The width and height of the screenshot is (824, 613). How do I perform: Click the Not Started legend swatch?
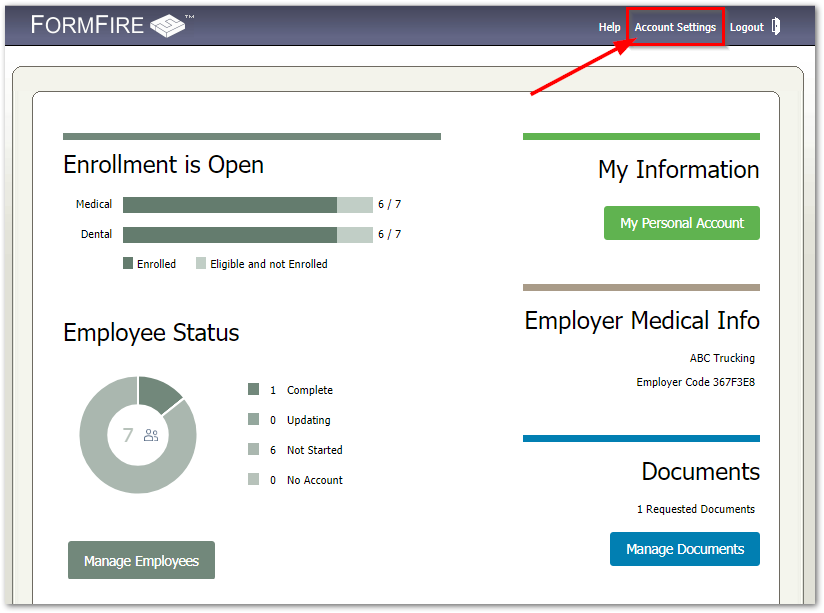click(x=253, y=449)
